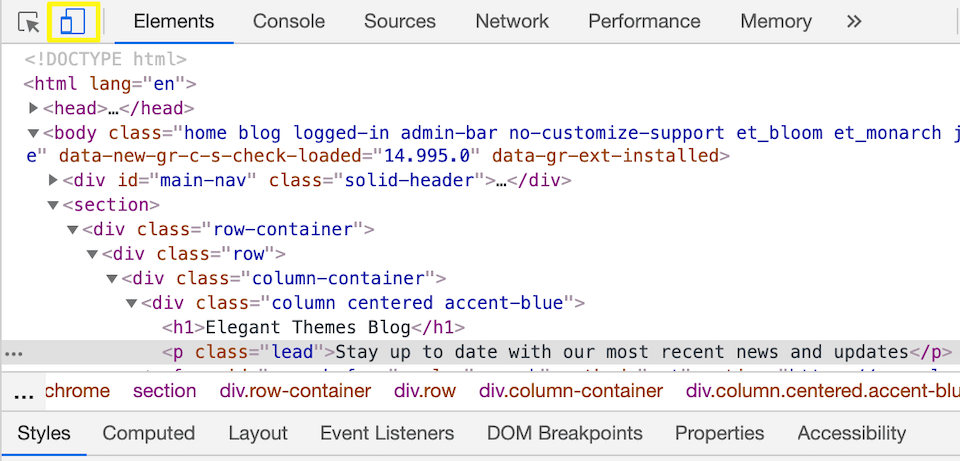960x461 pixels.
Task: Open the Network tab
Action: coord(512,21)
